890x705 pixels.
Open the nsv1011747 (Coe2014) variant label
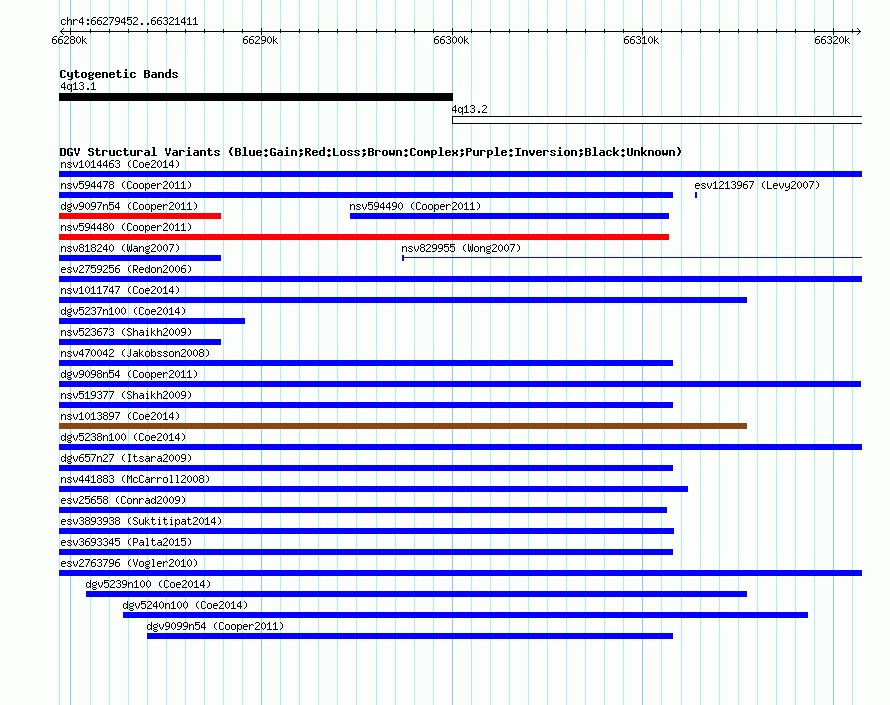(x=120, y=290)
